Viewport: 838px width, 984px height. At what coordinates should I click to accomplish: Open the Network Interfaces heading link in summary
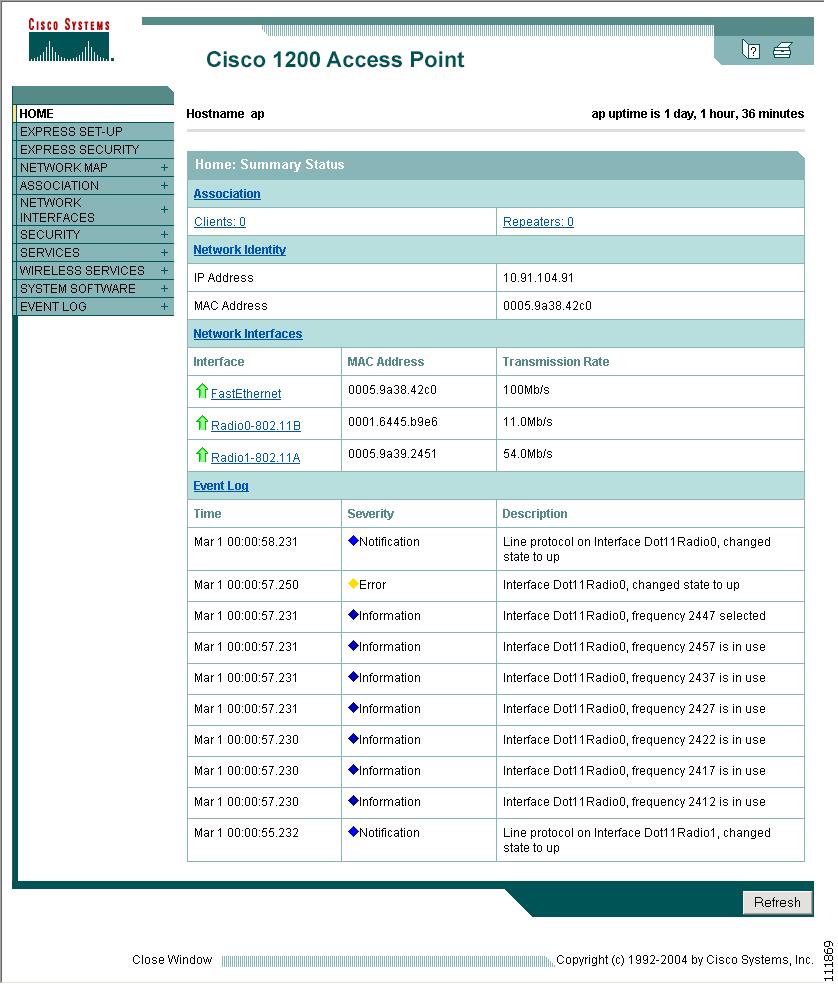pyautogui.click(x=248, y=334)
